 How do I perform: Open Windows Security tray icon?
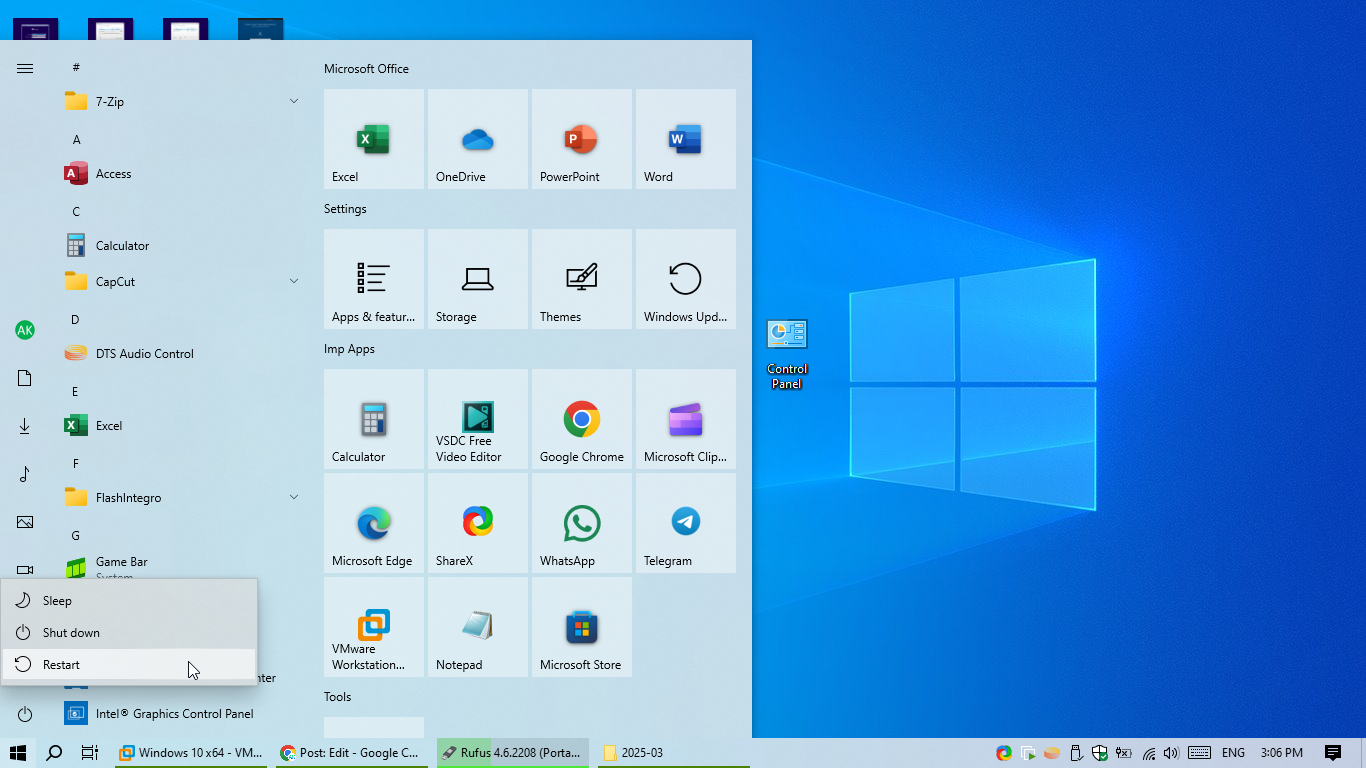pyautogui.click(x=1100, y=753)
